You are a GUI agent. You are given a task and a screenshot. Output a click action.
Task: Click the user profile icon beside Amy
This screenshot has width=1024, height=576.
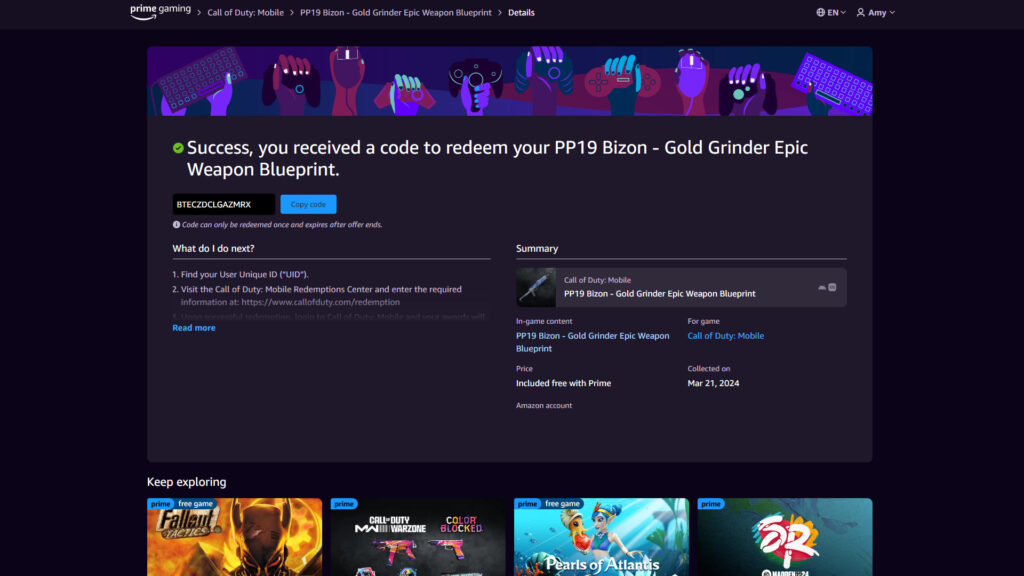[860, 13]
